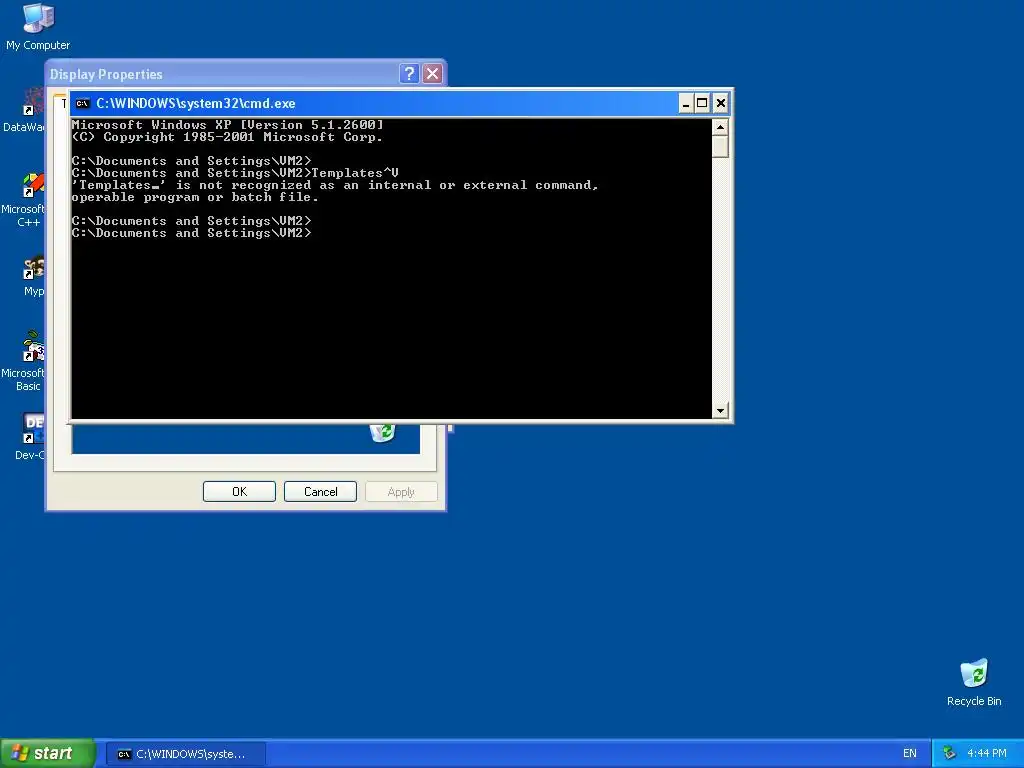The image size is (1024, 768).
Task: Click the 'Microsoft Windows XP [Version 5.1.2600]' line
Action: [x=227, y=125]
